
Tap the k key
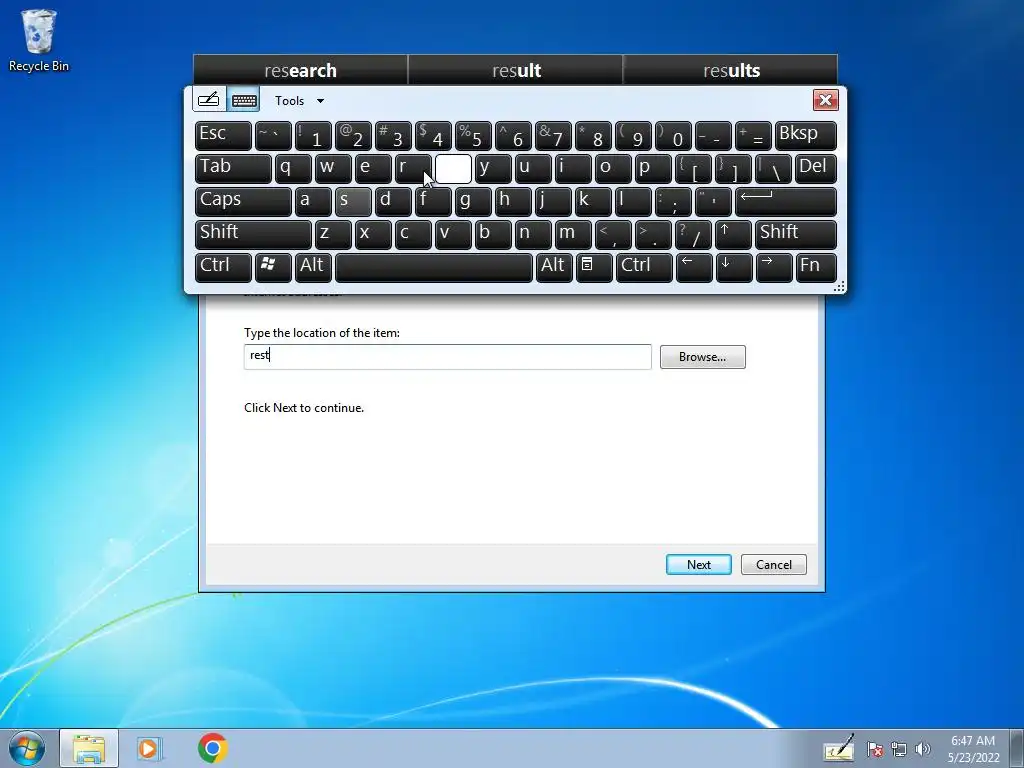coord(593,202)
